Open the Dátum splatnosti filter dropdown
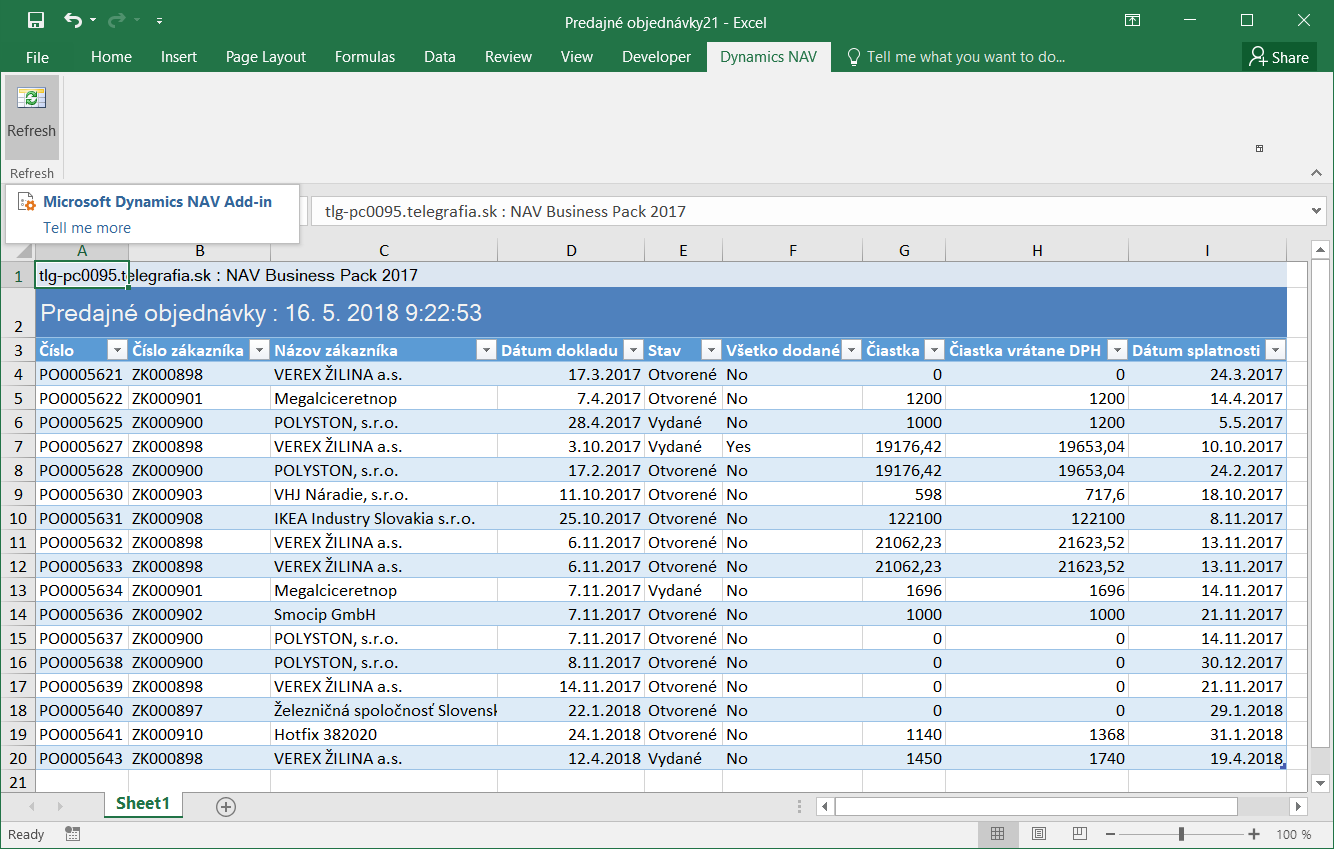1334x849 pixels. (x=1275, y=350)
